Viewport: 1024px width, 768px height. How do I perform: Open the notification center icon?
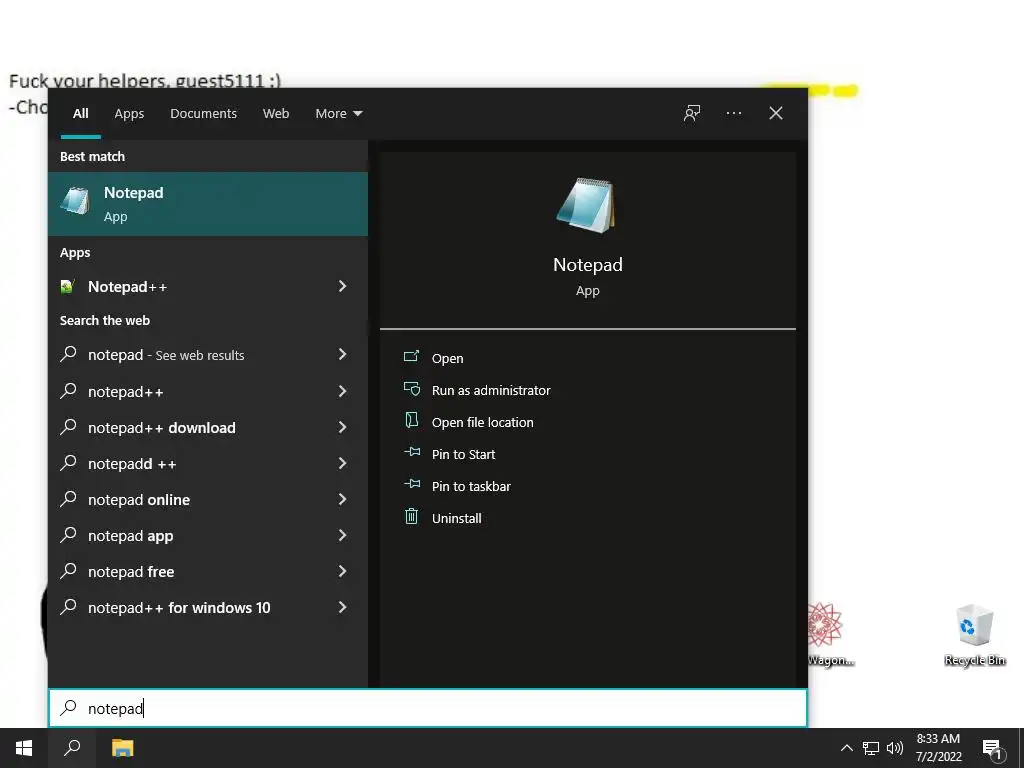[992, 749]
